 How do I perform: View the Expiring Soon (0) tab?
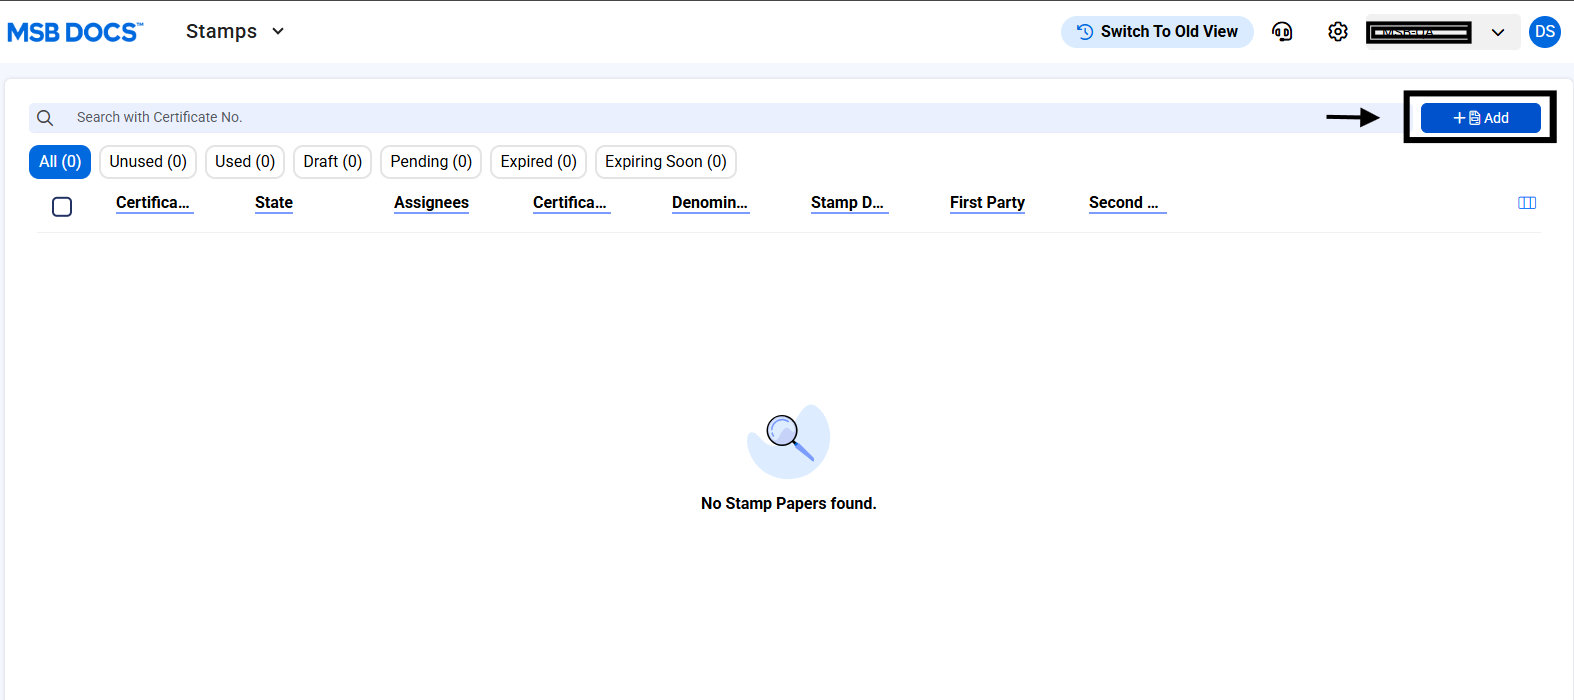[x=665, y=162]
